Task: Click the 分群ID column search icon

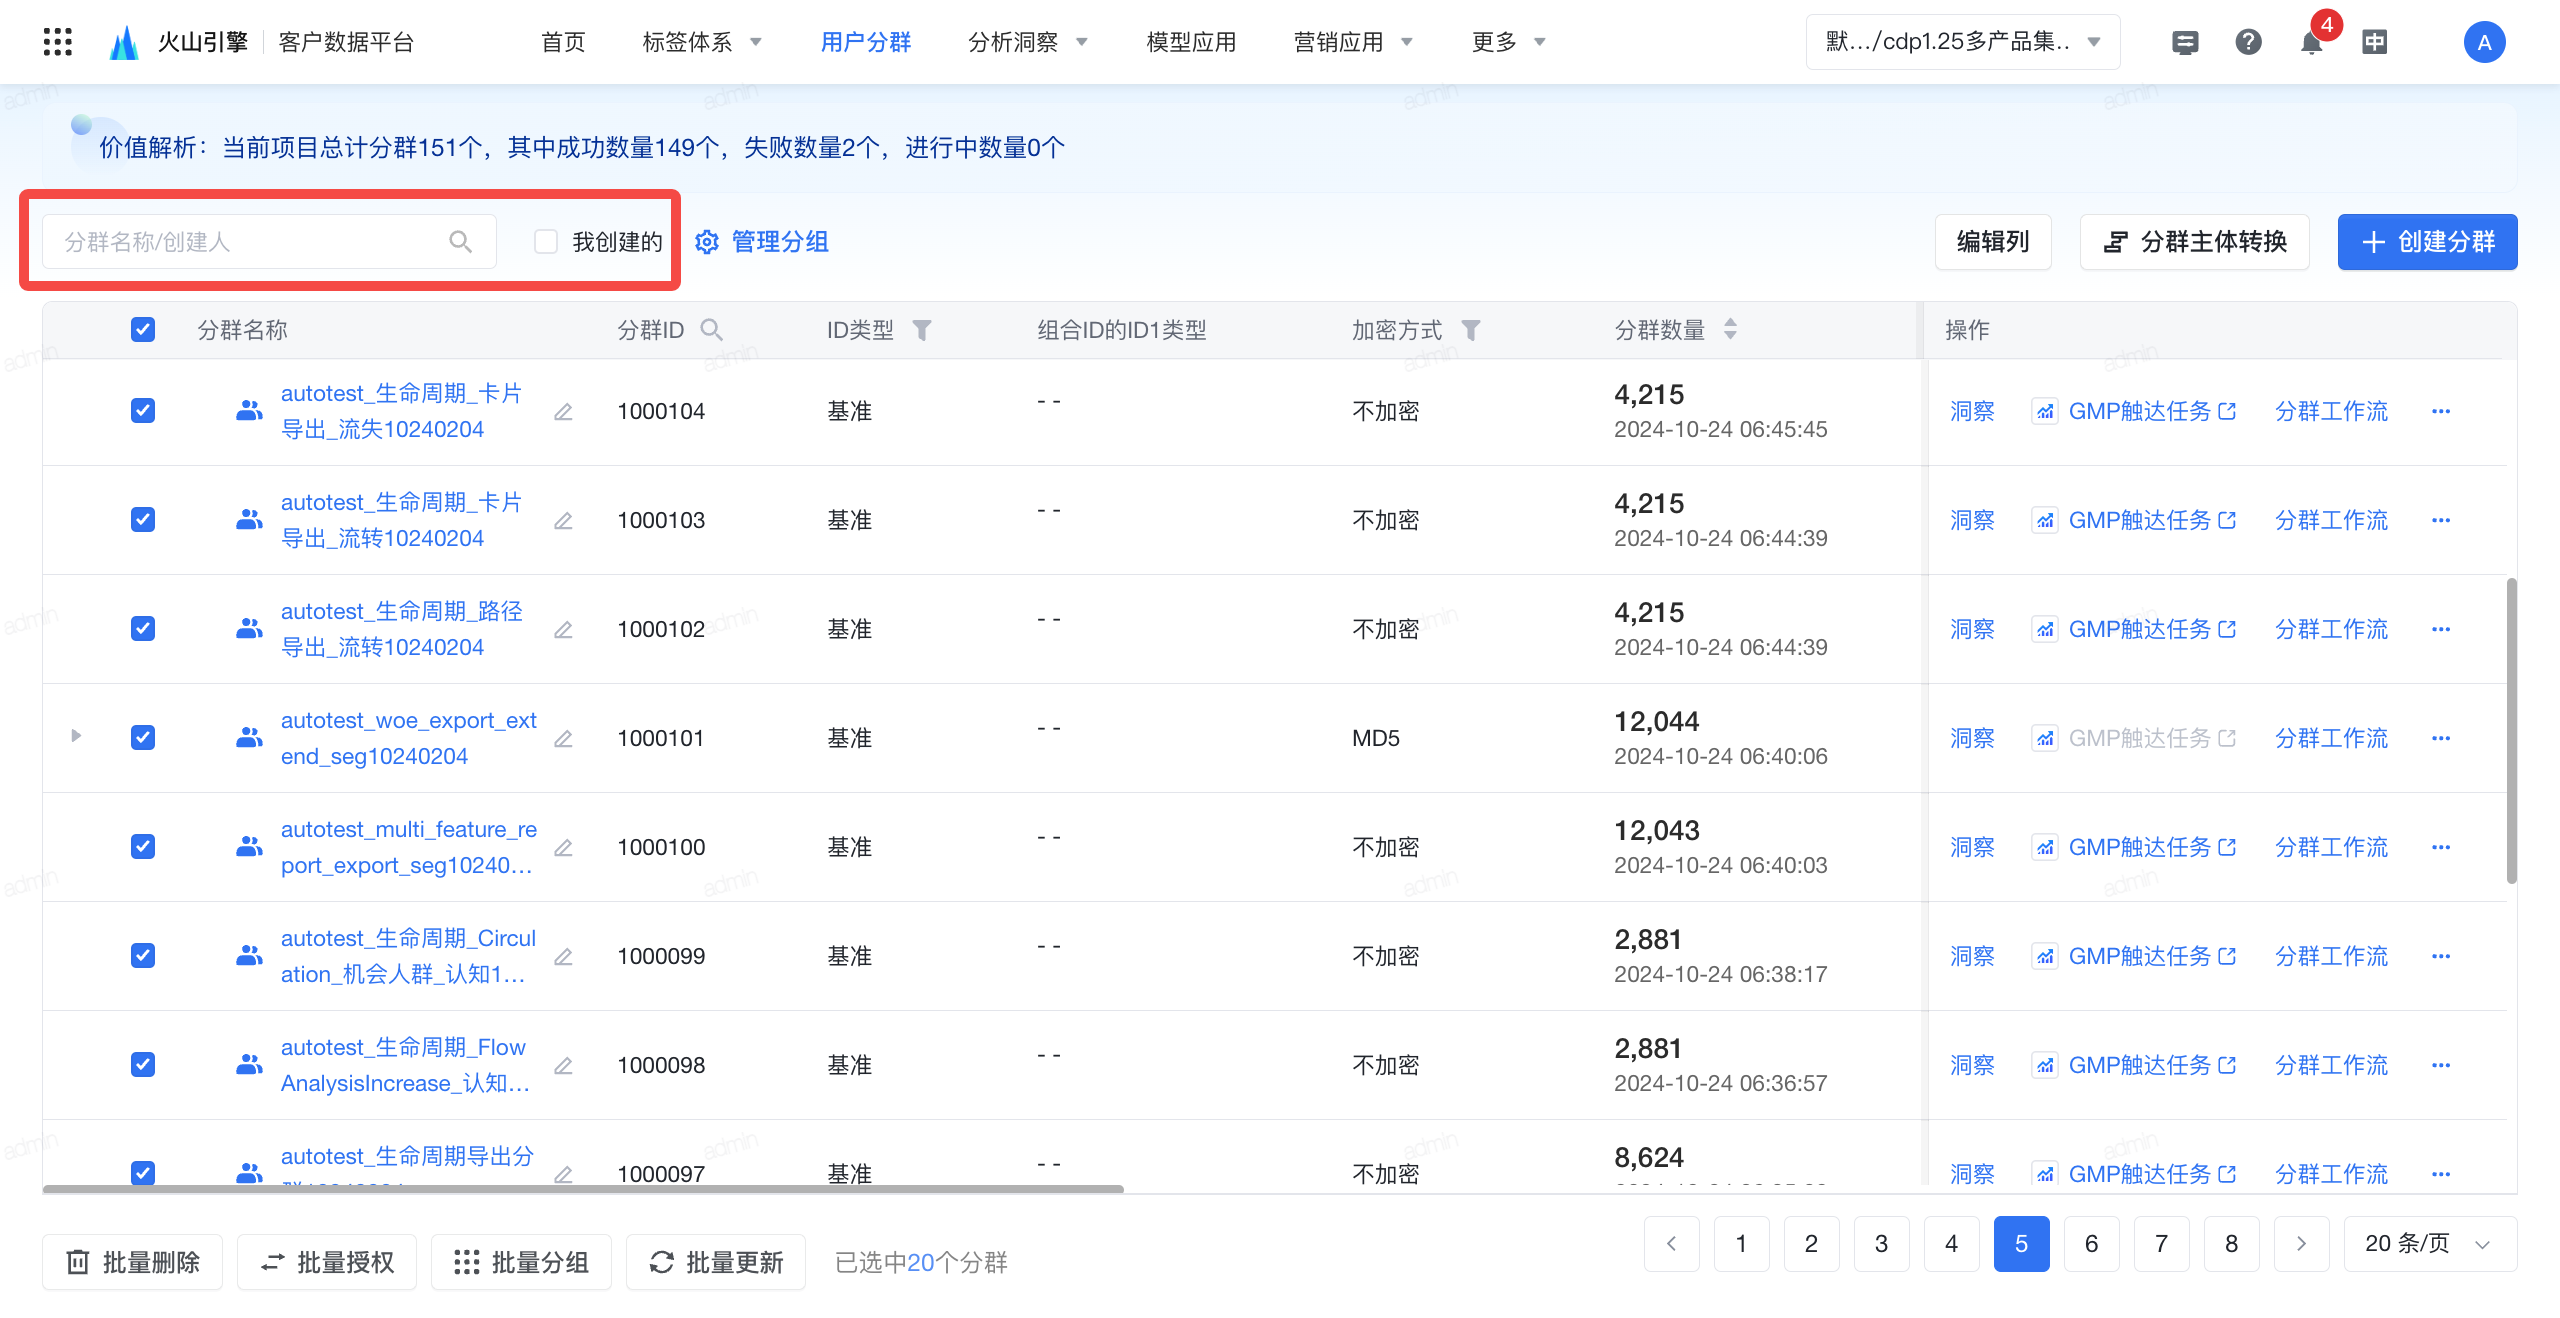Action: click(x=711, y=330)
